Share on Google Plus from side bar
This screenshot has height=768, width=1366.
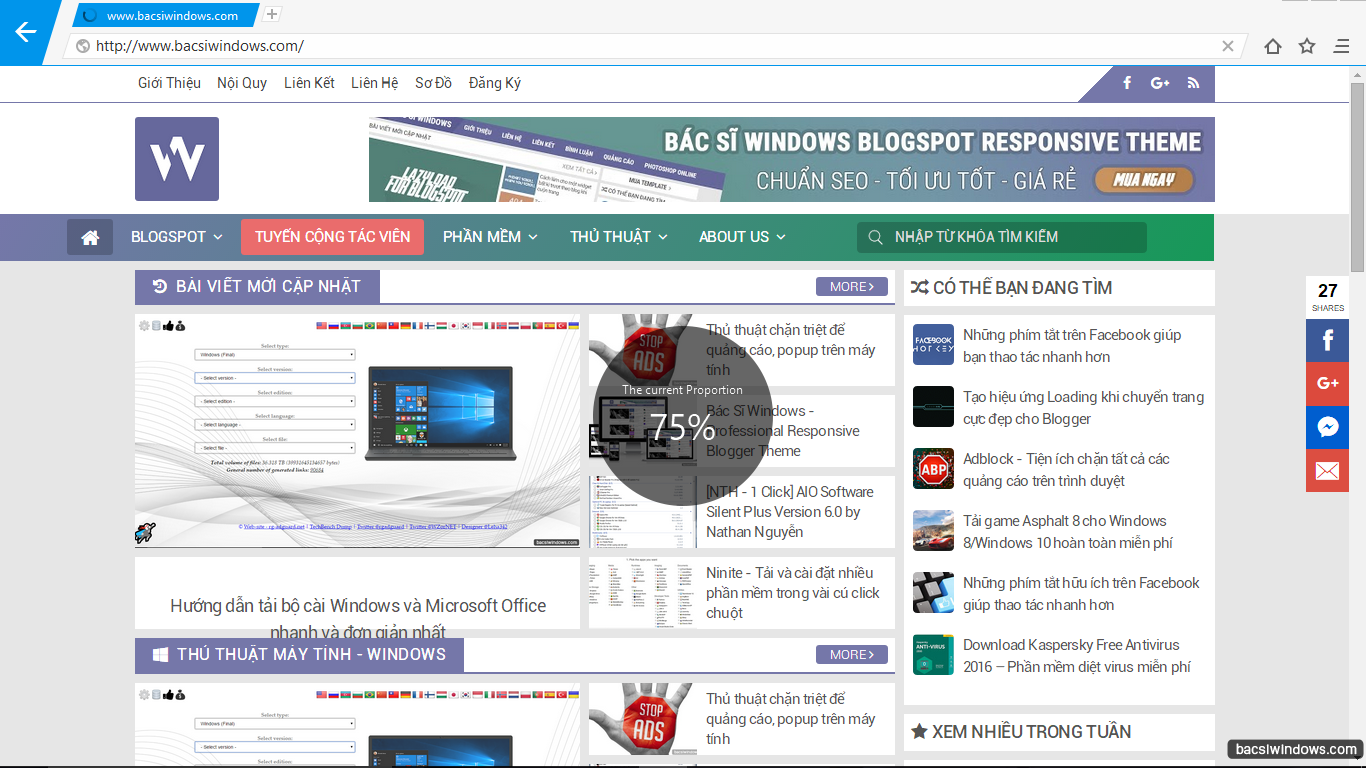tap(1327, 384)
